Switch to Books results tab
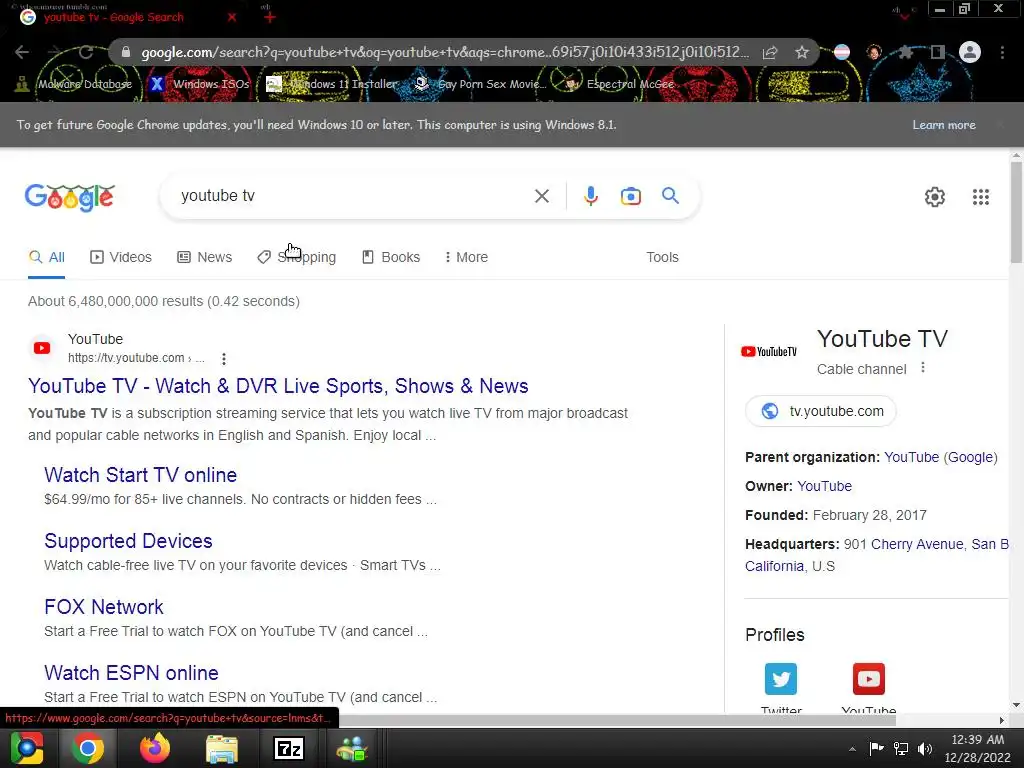Image resolution: width=1024 pixels, height=768 pixels. [391, 257]
